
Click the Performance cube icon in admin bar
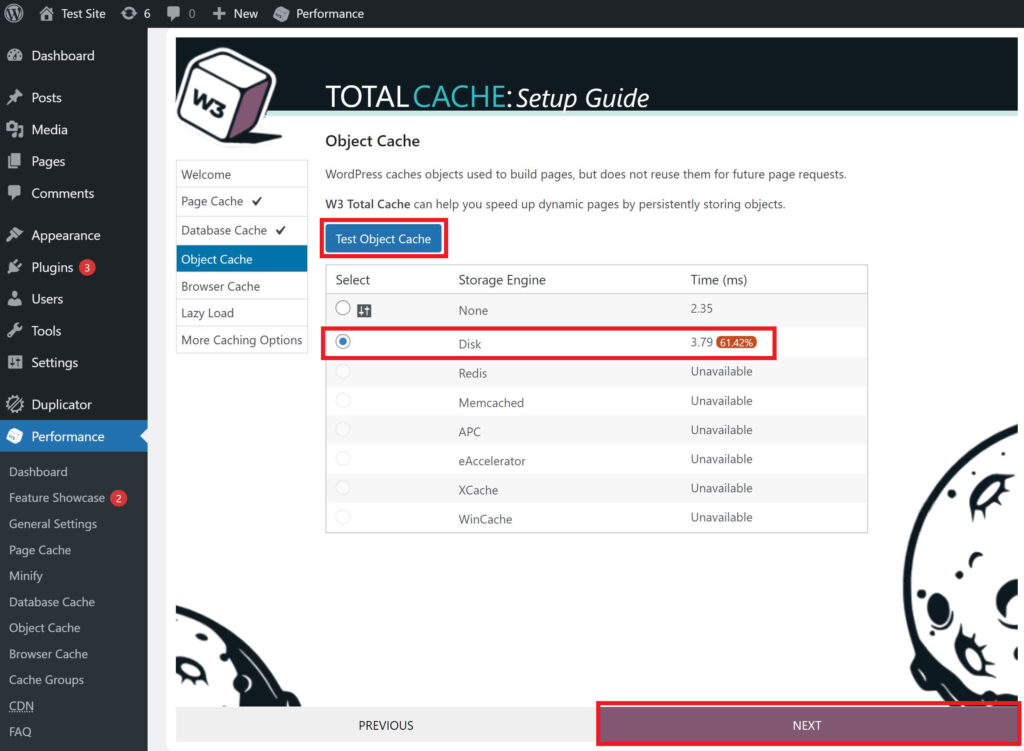click(281, 14)
